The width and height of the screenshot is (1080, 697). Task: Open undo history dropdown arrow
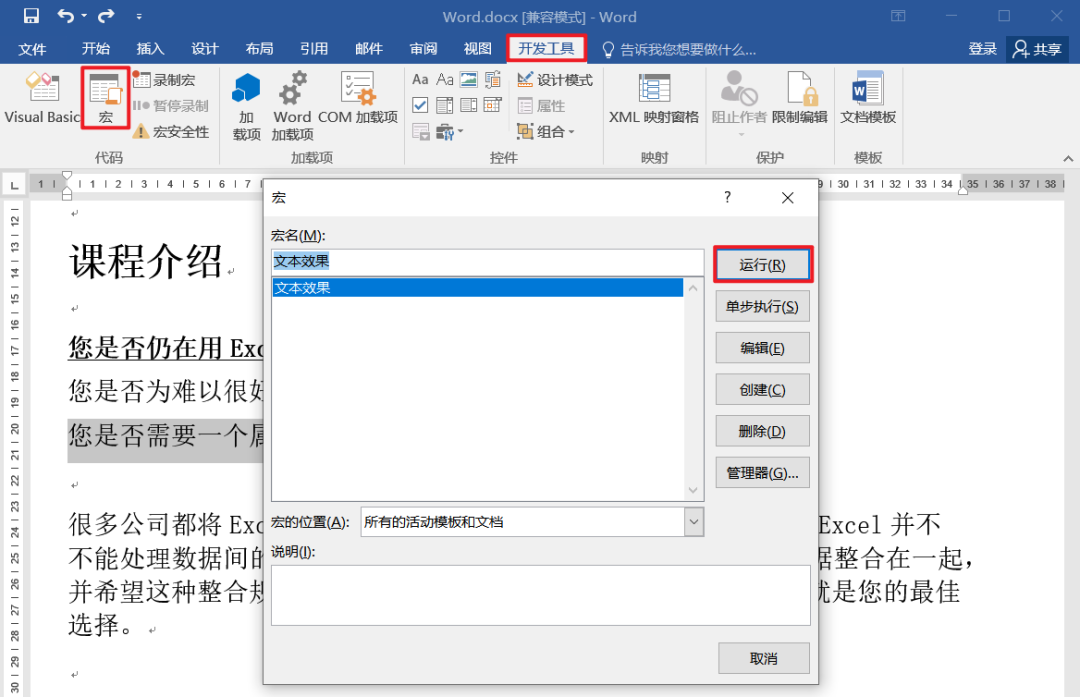coord(84,16)
